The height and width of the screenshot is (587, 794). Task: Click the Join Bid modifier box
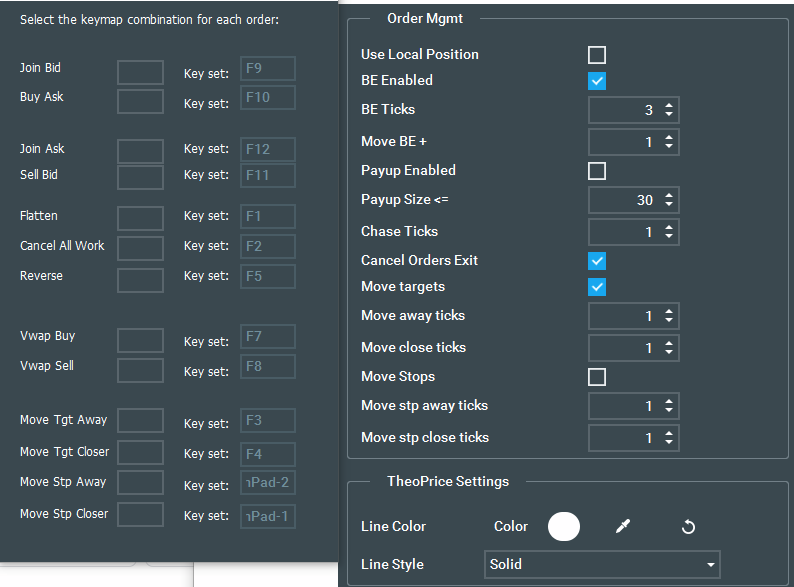click(140, 71)
